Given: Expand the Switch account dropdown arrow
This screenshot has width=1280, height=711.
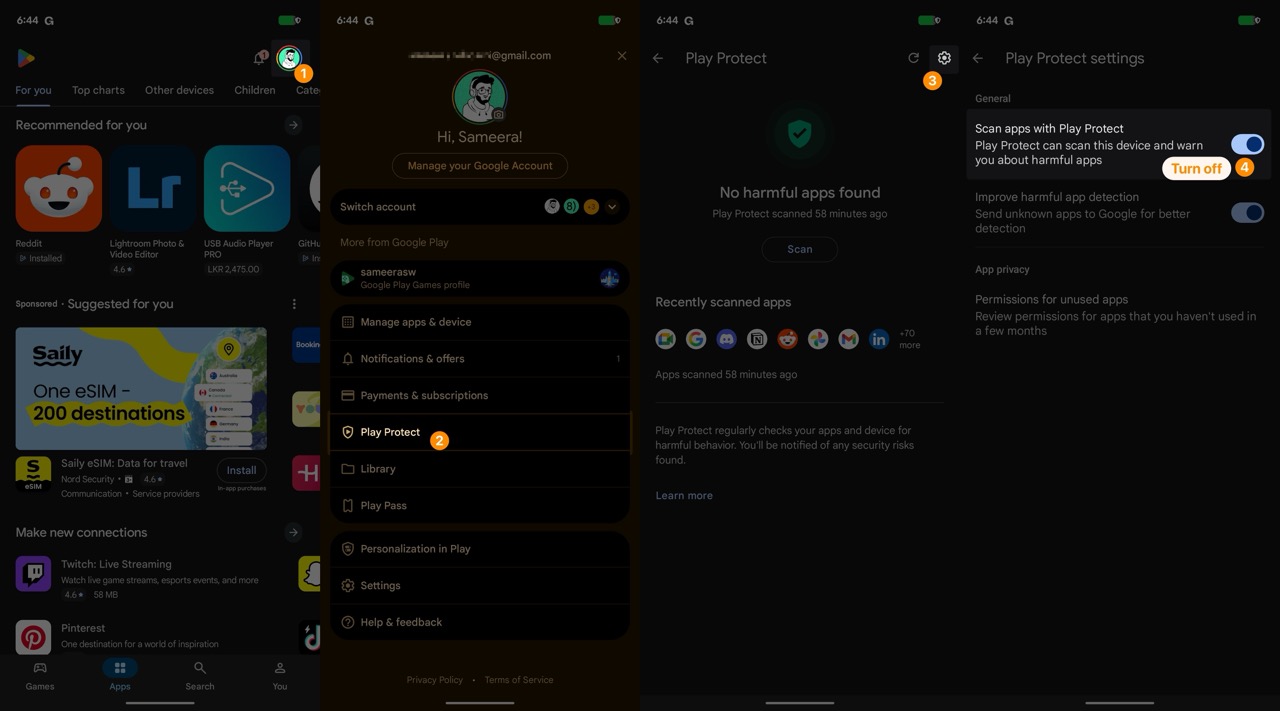Looking at the screenshot, I should pyautogui.click(x=612, y=207).
